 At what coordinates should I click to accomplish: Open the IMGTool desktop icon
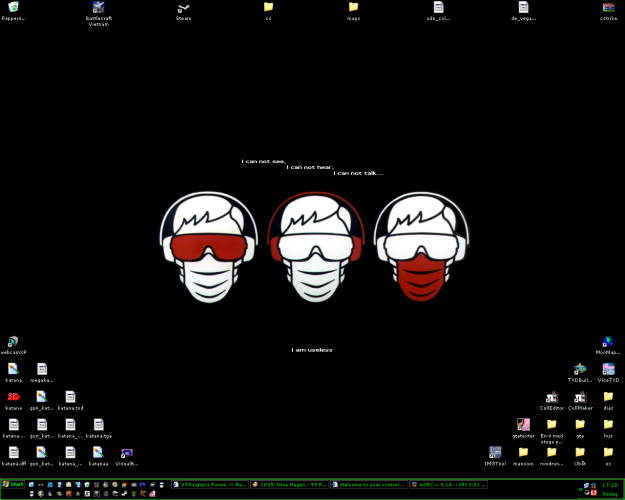coord(495,453)
